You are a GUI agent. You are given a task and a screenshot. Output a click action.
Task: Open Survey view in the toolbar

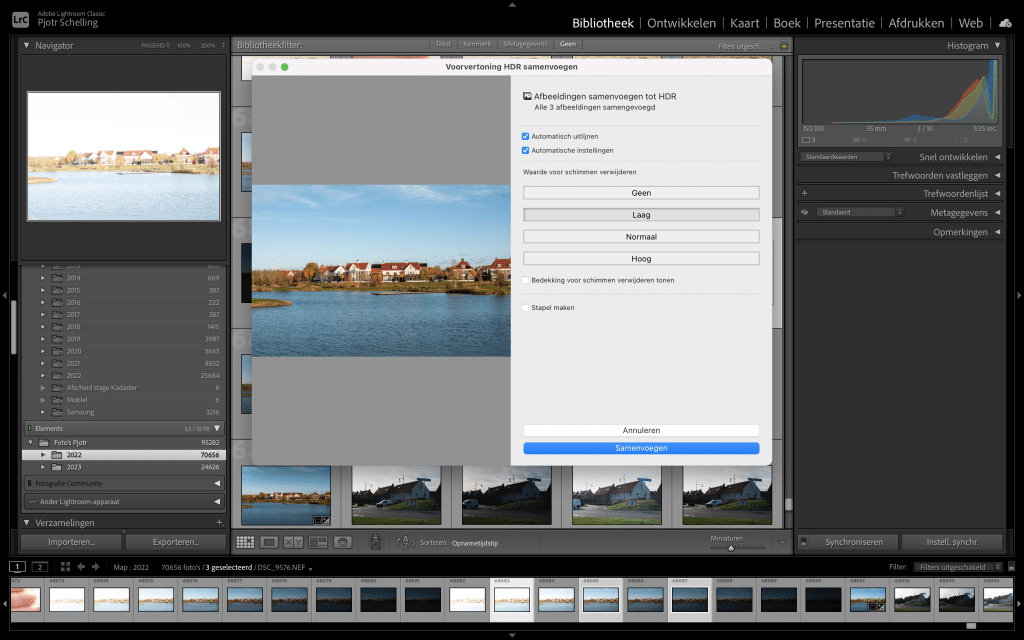tap(318, 542)
